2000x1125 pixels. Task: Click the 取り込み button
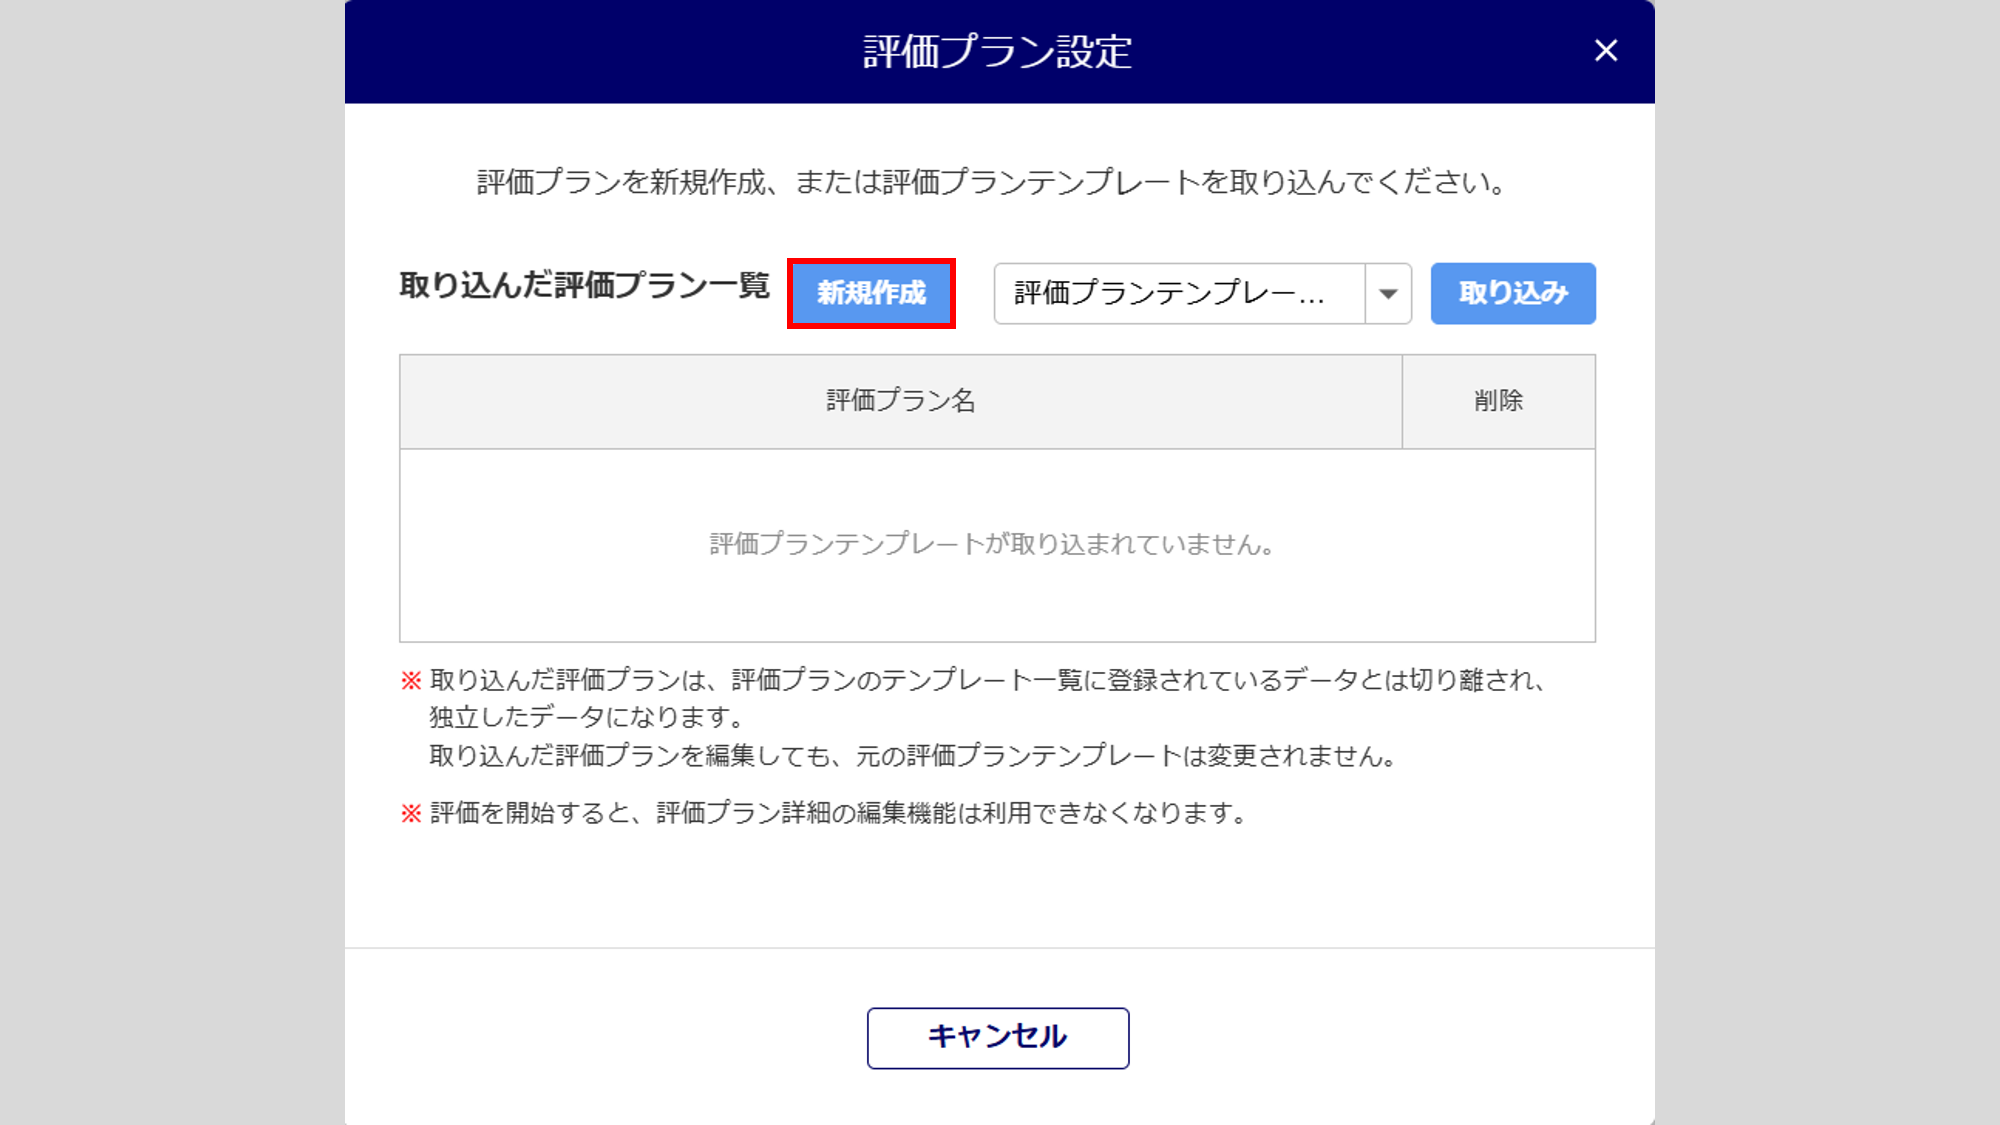[1513, 293]
